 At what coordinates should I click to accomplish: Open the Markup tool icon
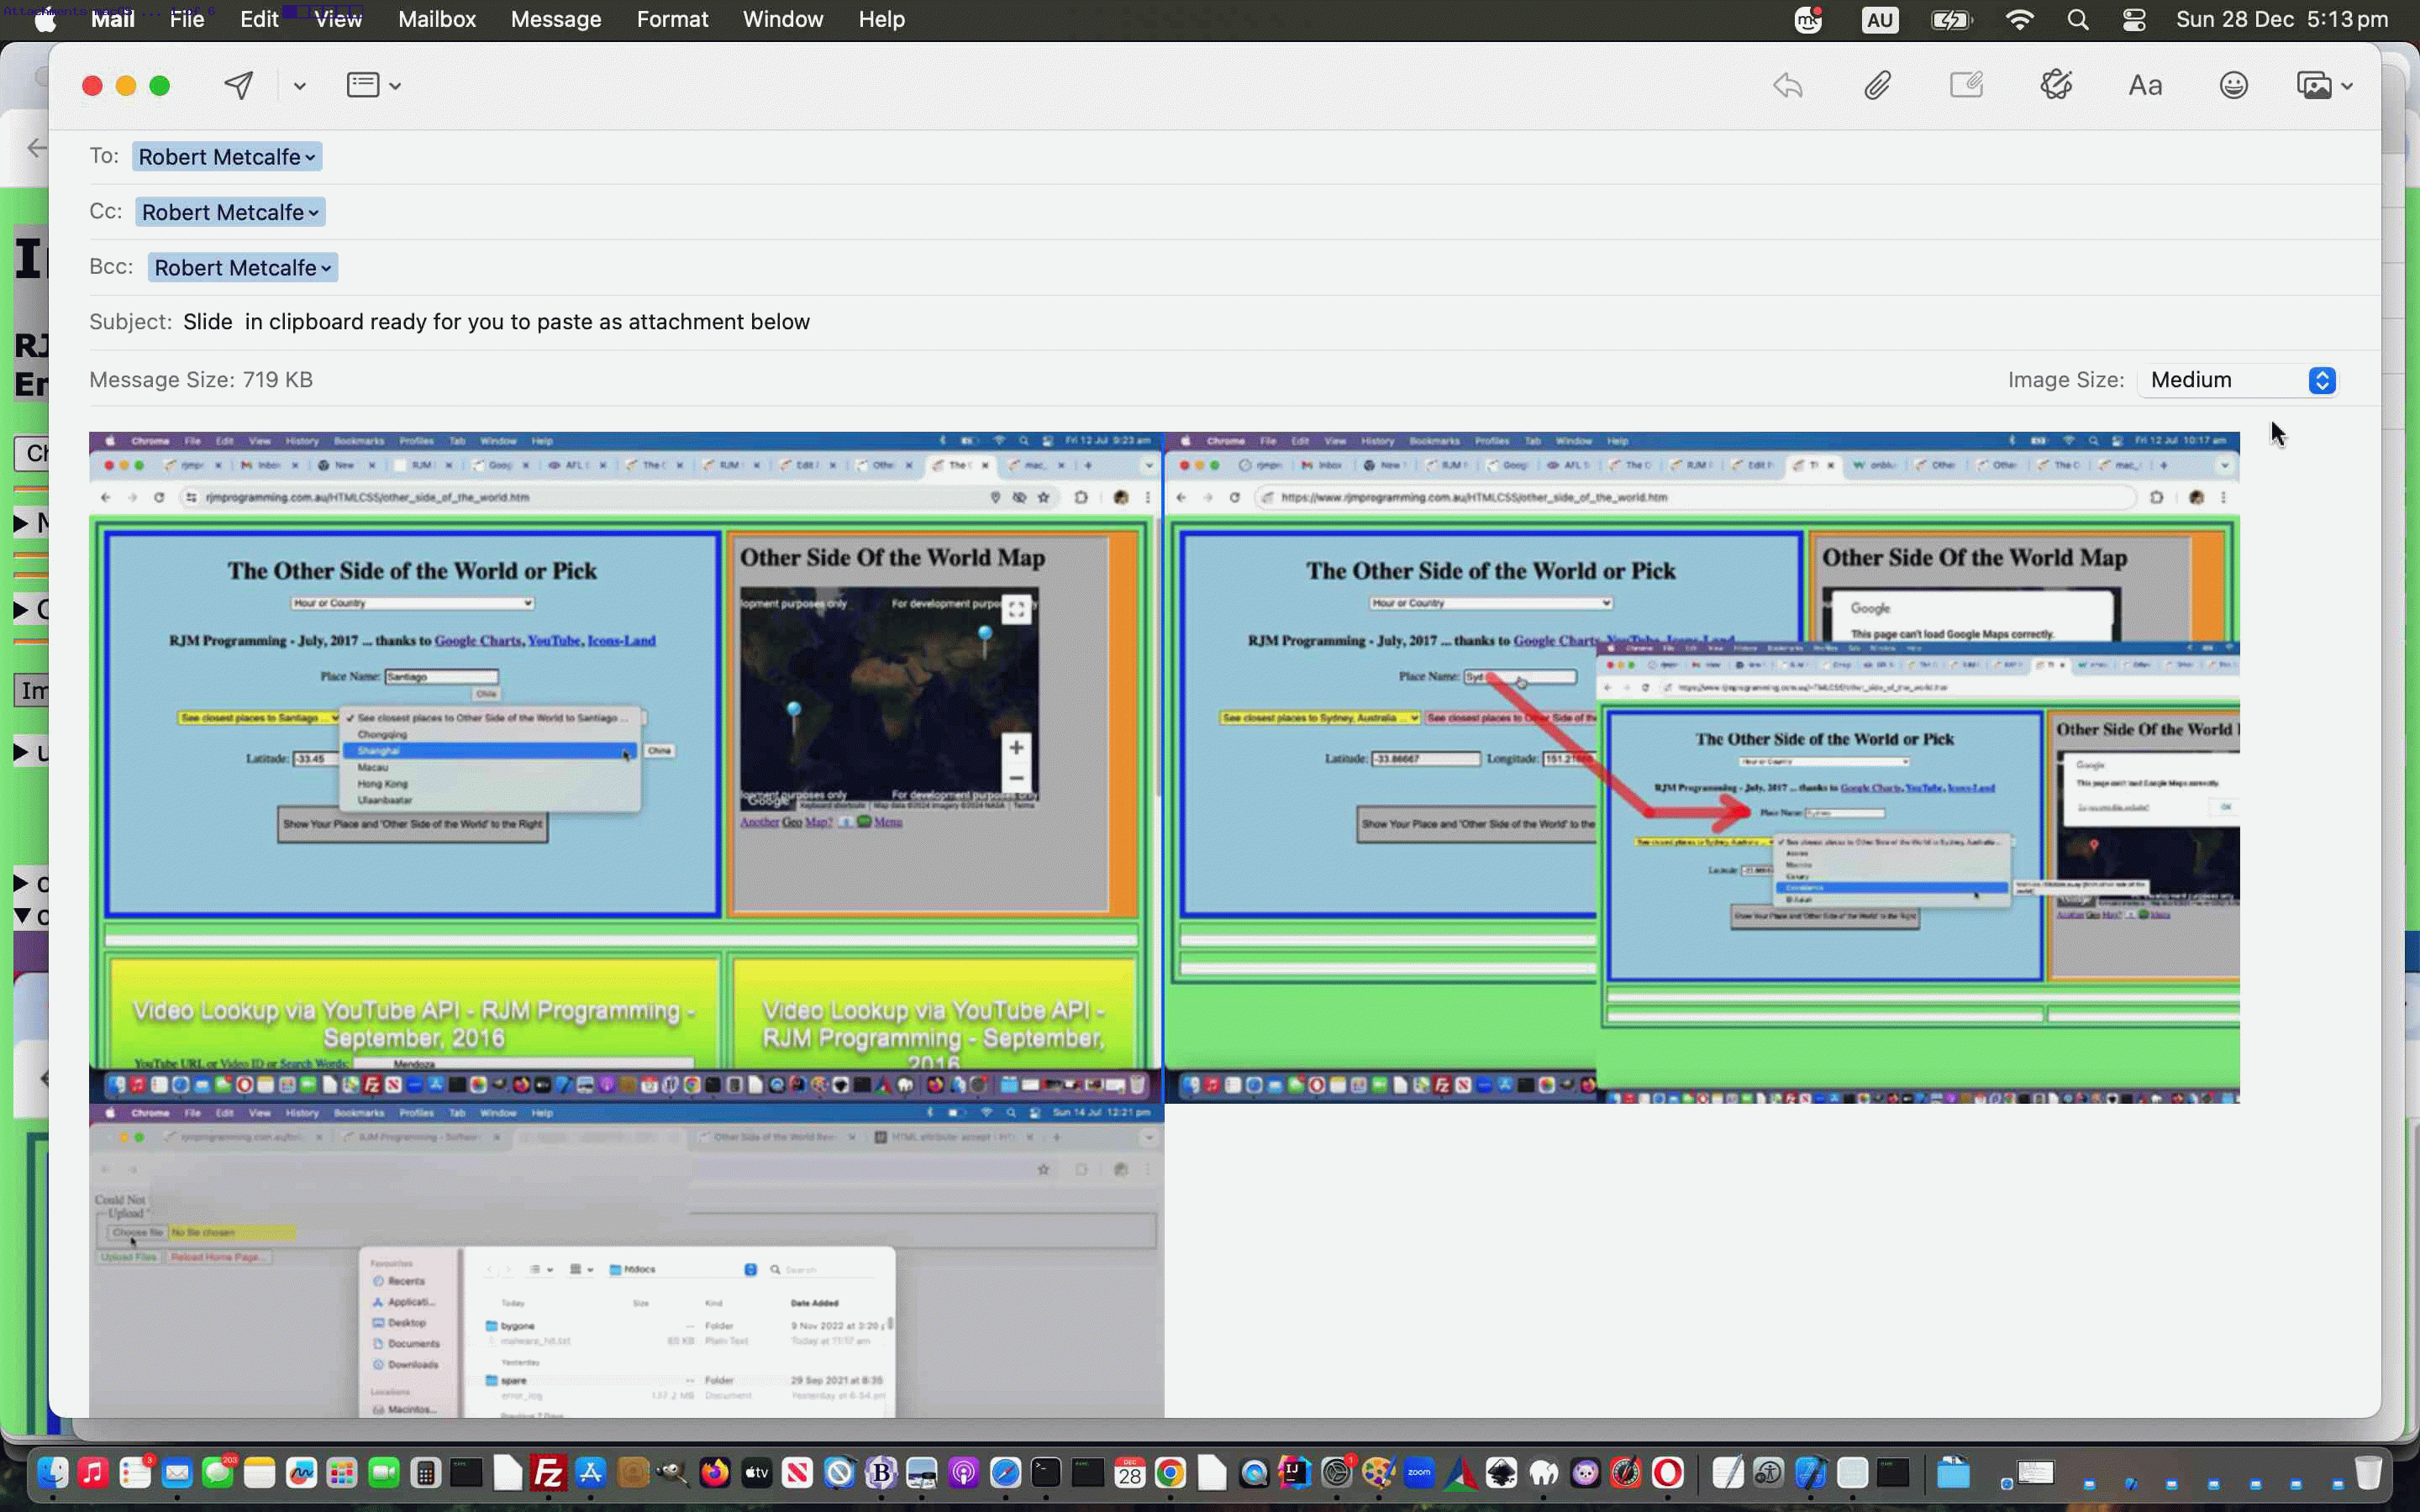tap(1966, 85)
